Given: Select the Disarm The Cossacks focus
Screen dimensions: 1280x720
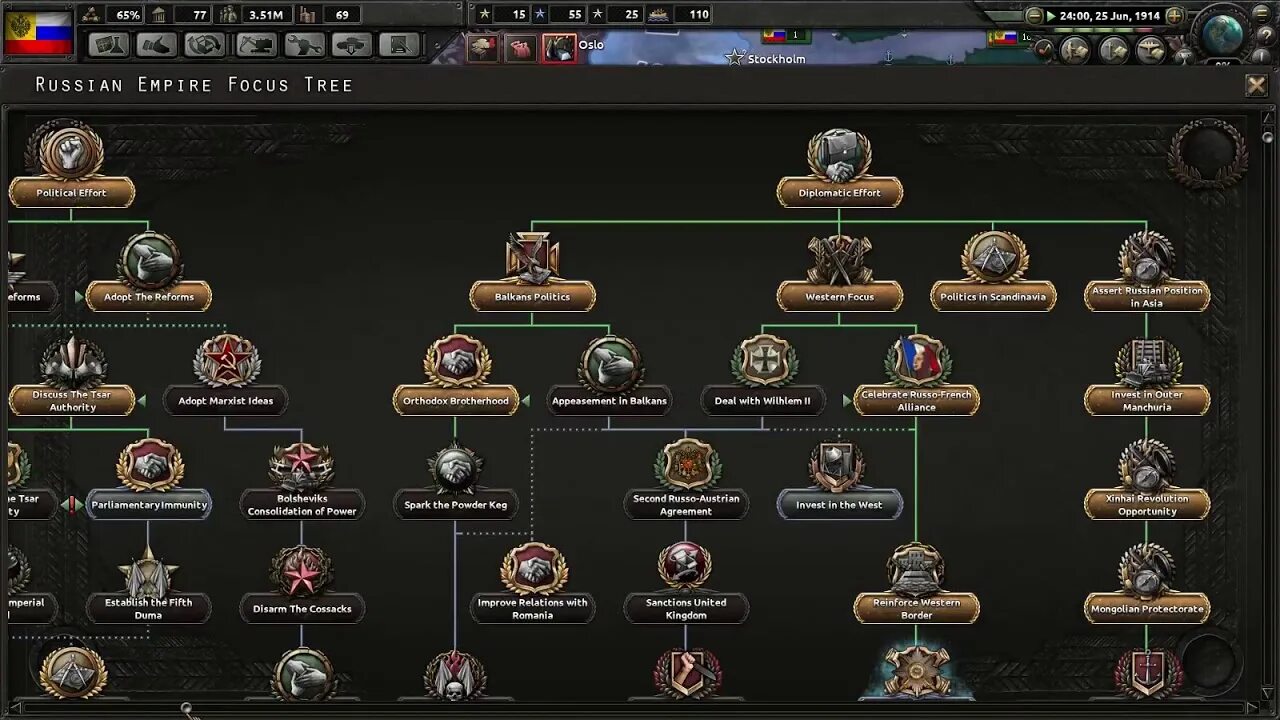Looking at the screenshot, I should (x=302, y=584).
